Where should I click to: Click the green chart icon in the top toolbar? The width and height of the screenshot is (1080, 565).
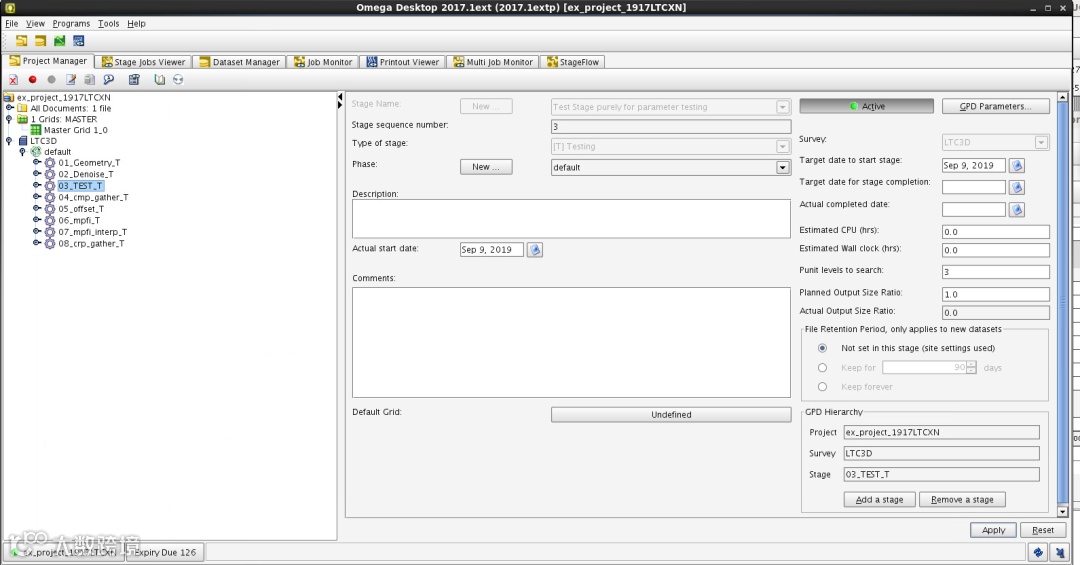tap(59, 41)
